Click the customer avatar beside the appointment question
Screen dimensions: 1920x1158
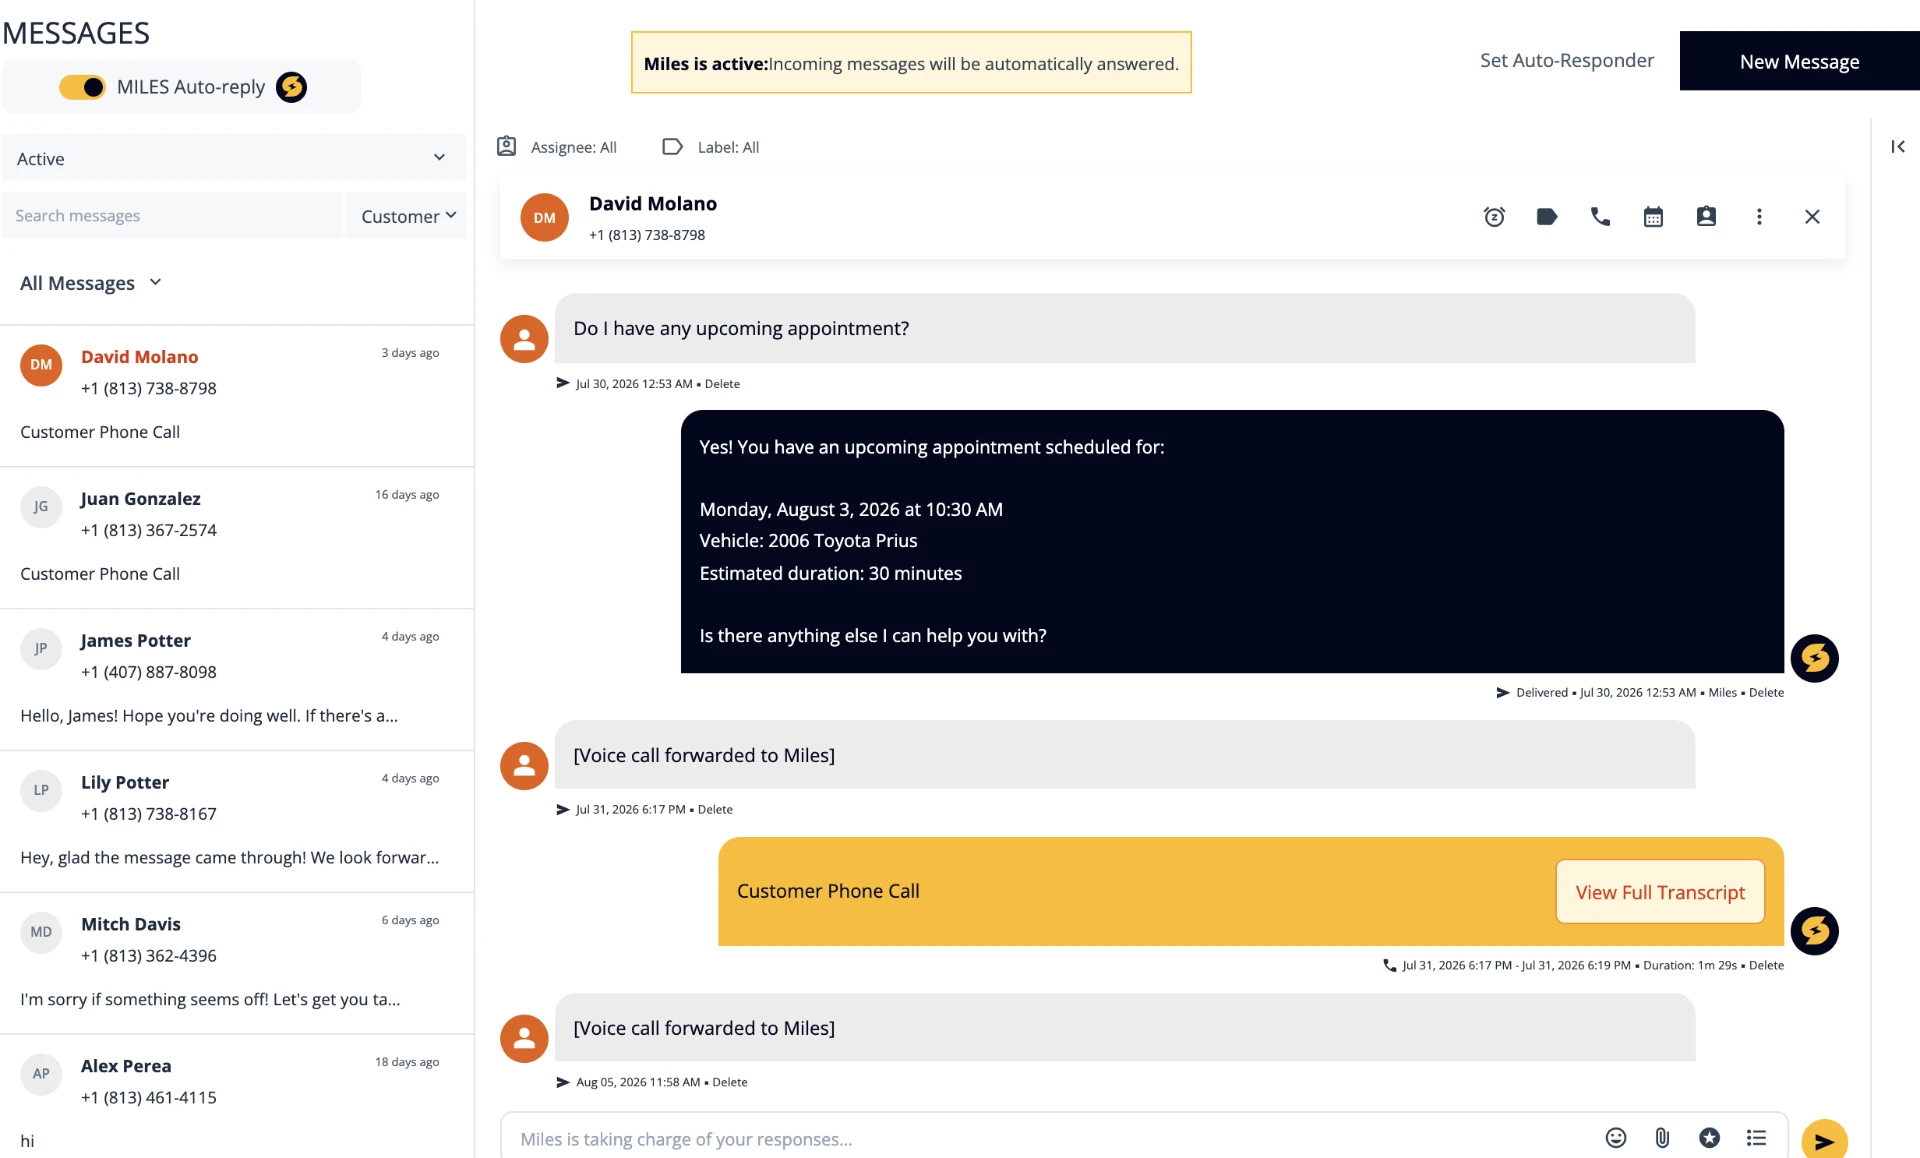click(x=524, y=339)
